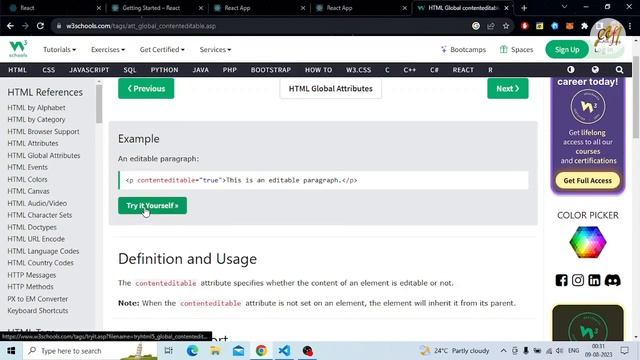Open W3Schools Facebook page icon

(x=561, y=280)
